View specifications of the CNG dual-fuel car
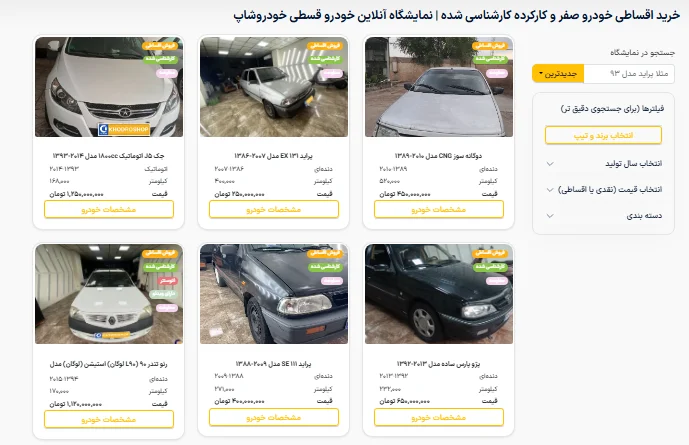 pyautogui.click(x=439, y=210)
